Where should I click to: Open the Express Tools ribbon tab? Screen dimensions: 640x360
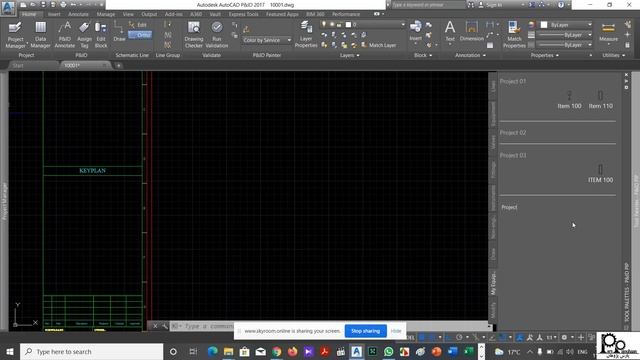(x=243, y=14)
